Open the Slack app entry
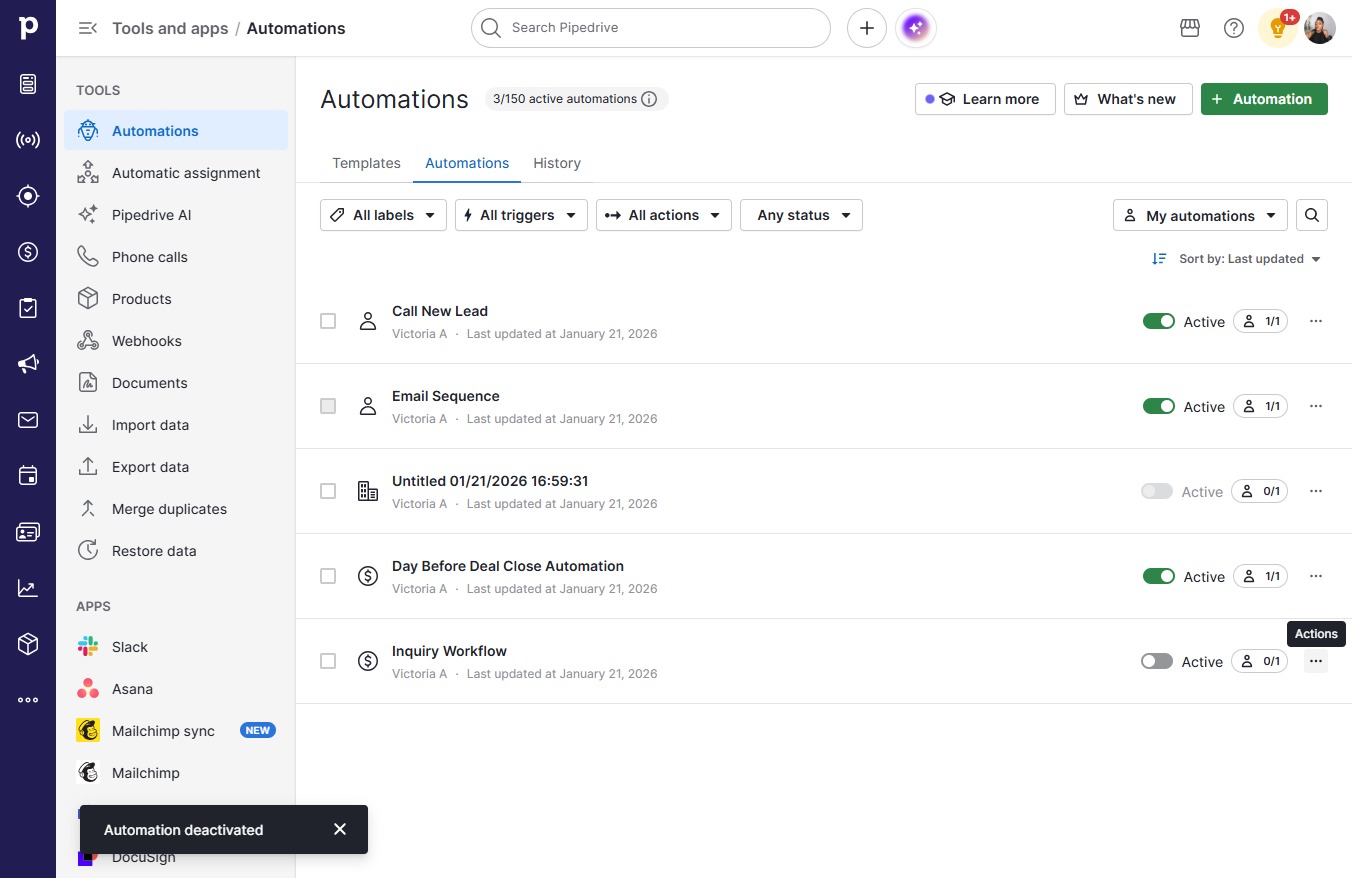The height and width of the screenshot is (878, 1352). 176,647
